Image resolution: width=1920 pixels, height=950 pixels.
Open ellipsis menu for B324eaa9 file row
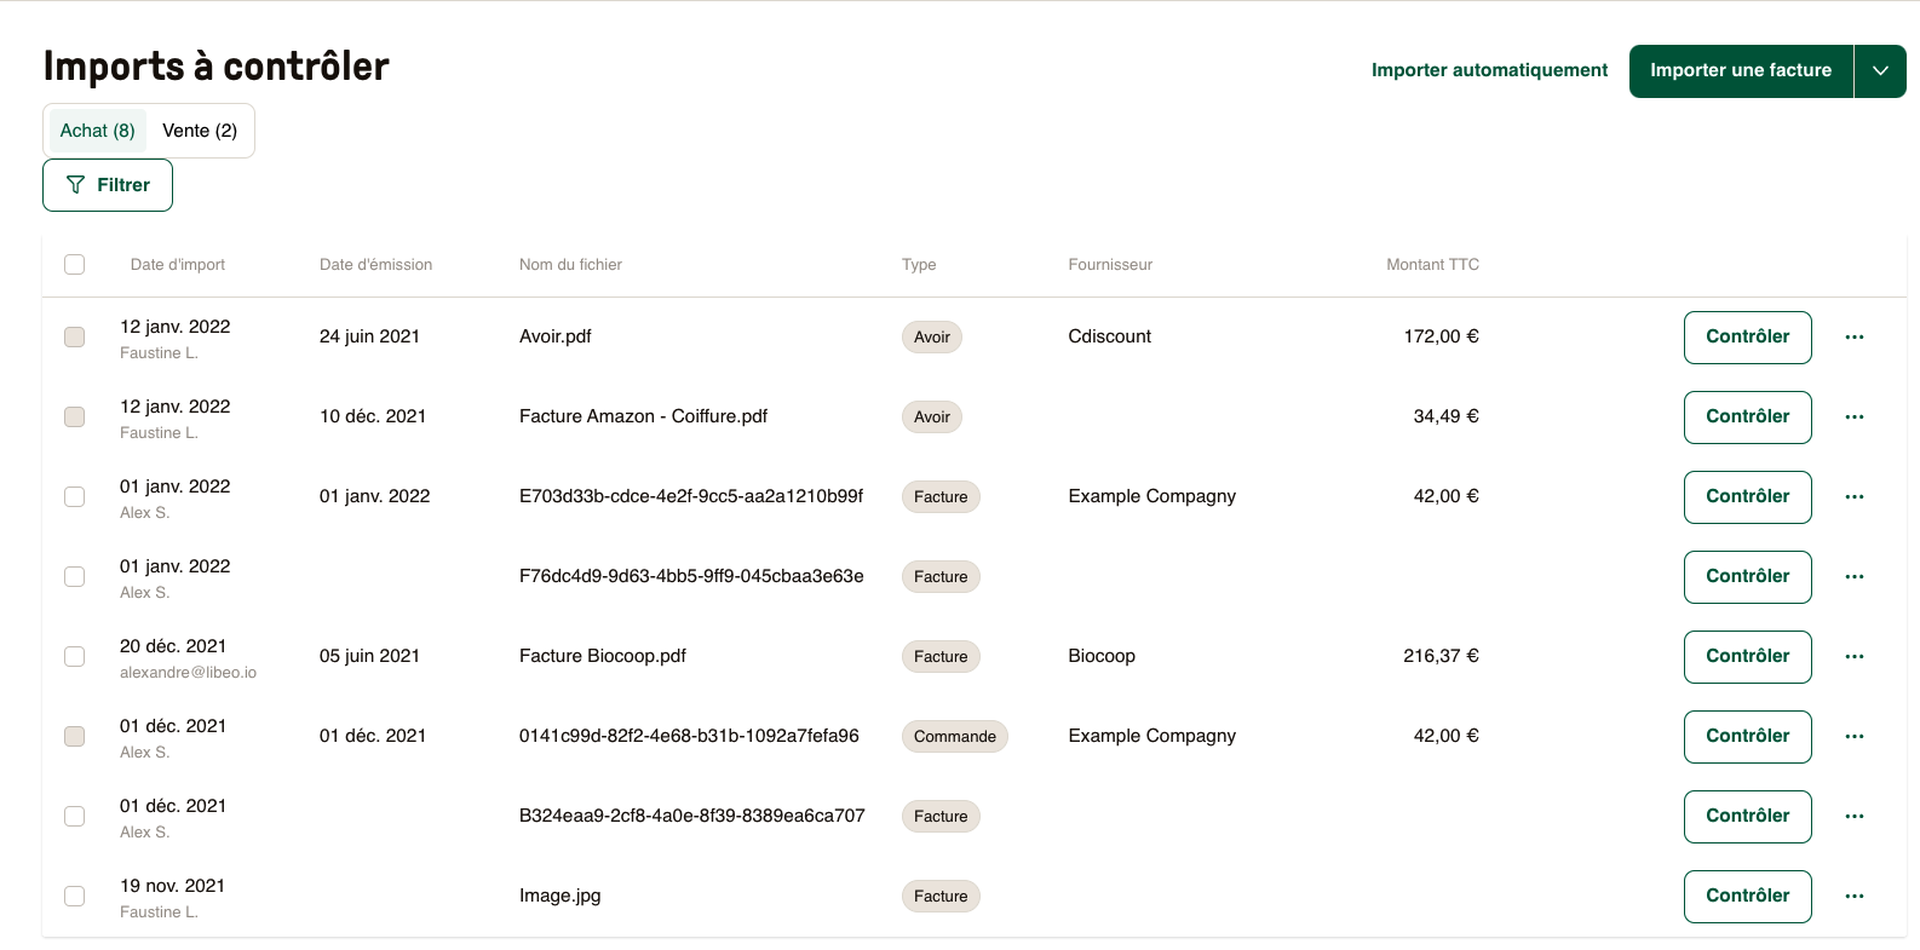(1854, 817)
